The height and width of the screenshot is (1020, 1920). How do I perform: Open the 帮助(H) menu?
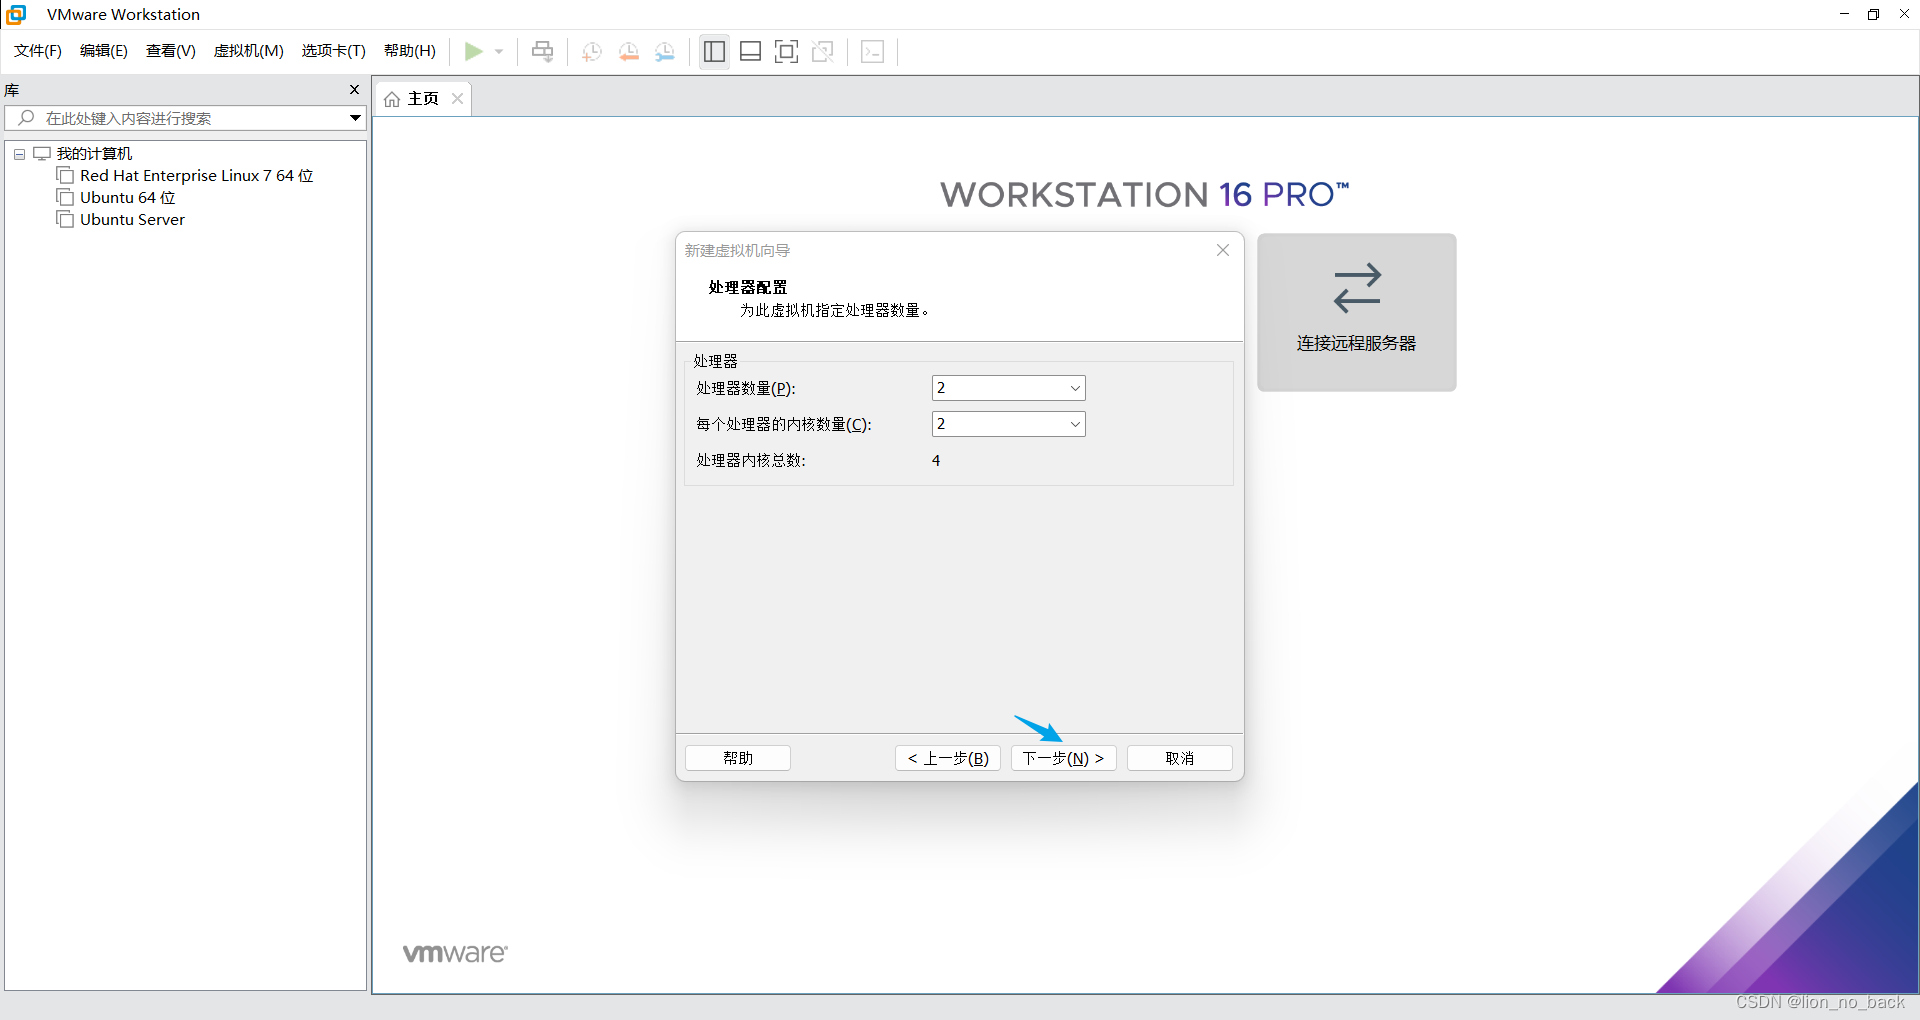[x=410, y=51]
